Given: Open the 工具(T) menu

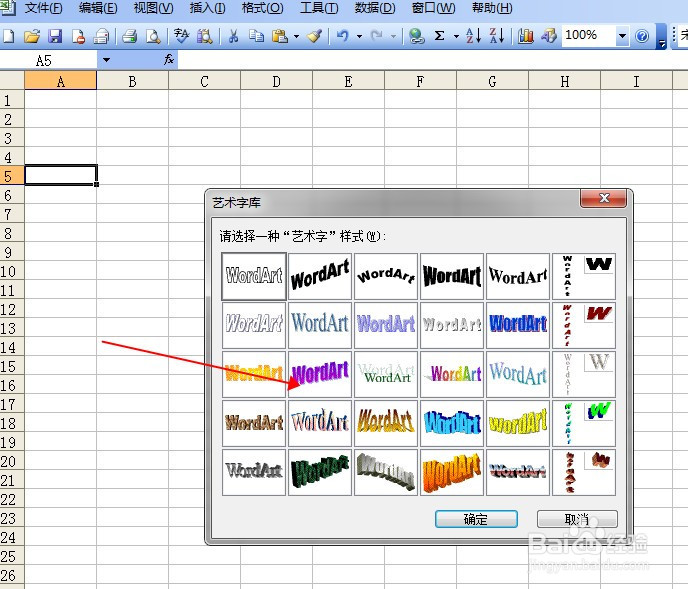Looking at the screenshot, I should coord(319,8).
